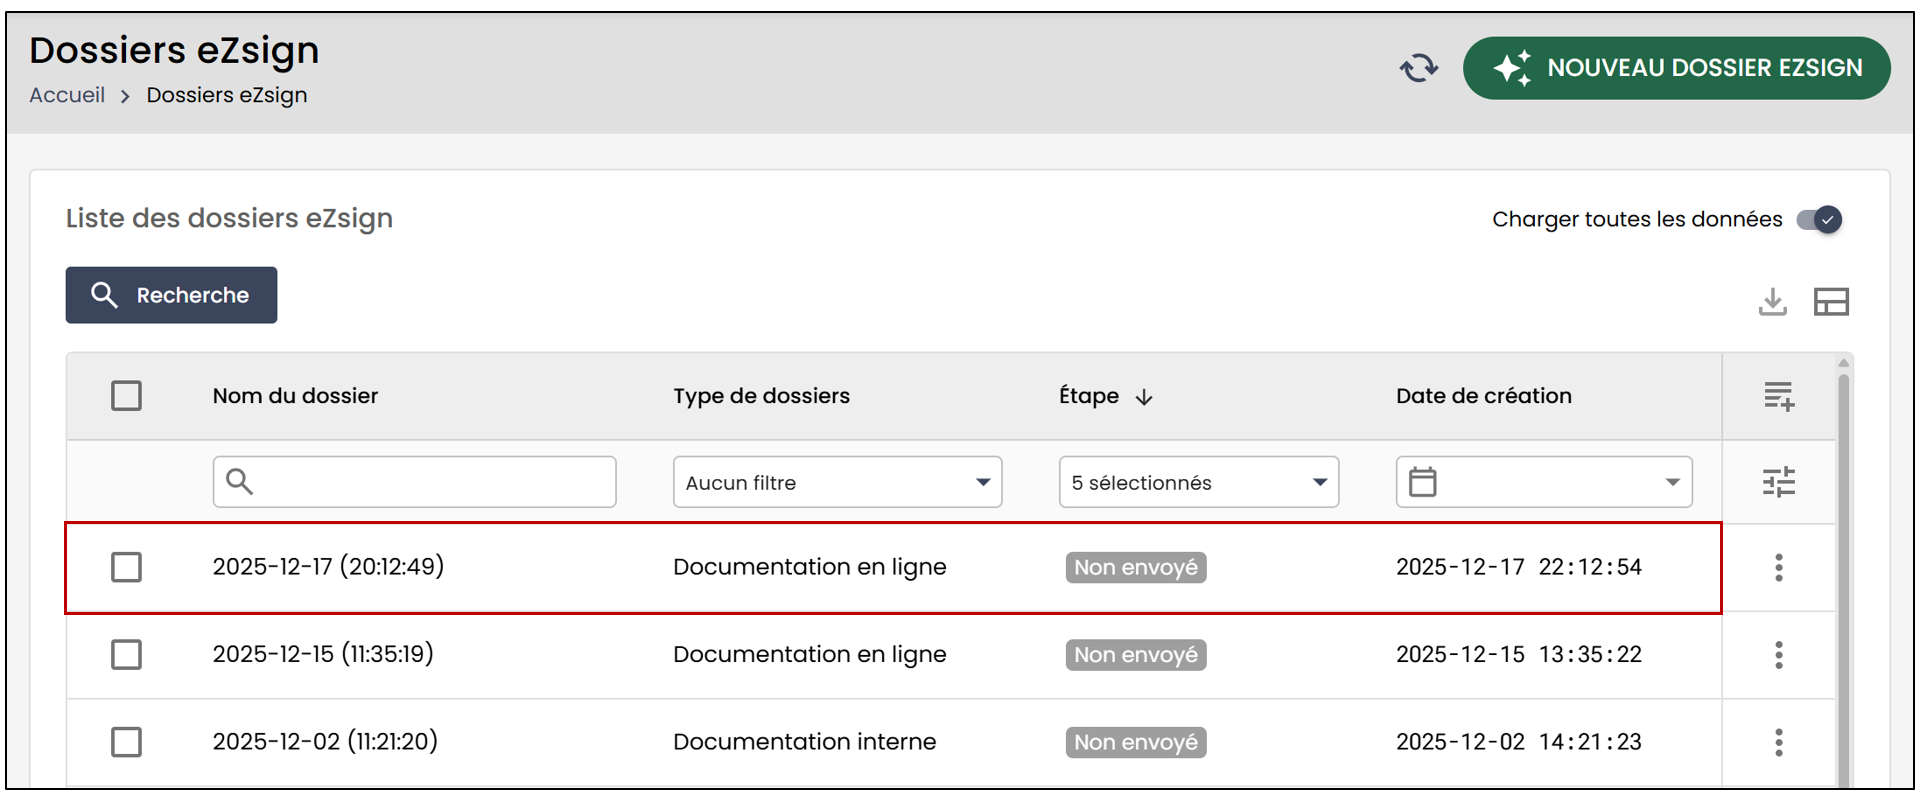The height and width of the screenshot is (799, 1922).
Task: Open the three-dot menu for the 2025-12-02 dossier
Action: (x=1778, y=742)
